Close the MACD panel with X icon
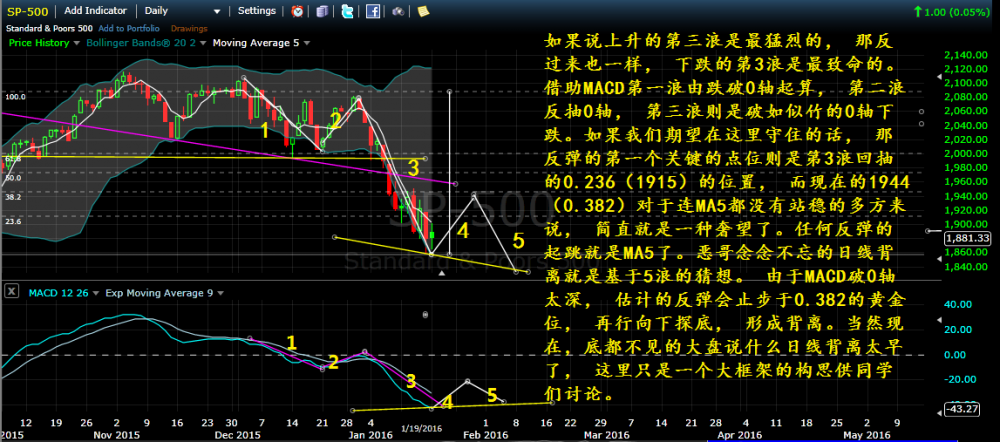Screen dimensions: 1000x442 [12, 291]
